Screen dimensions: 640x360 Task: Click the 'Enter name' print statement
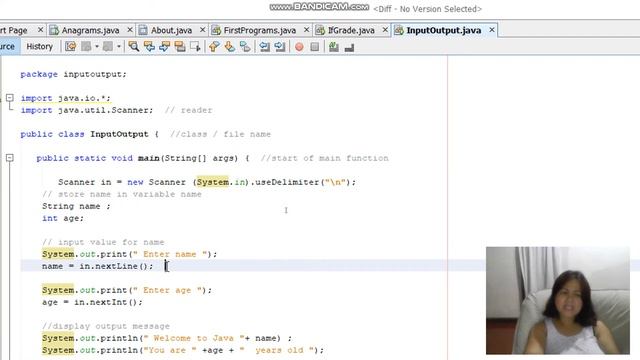tap(130, 254)
